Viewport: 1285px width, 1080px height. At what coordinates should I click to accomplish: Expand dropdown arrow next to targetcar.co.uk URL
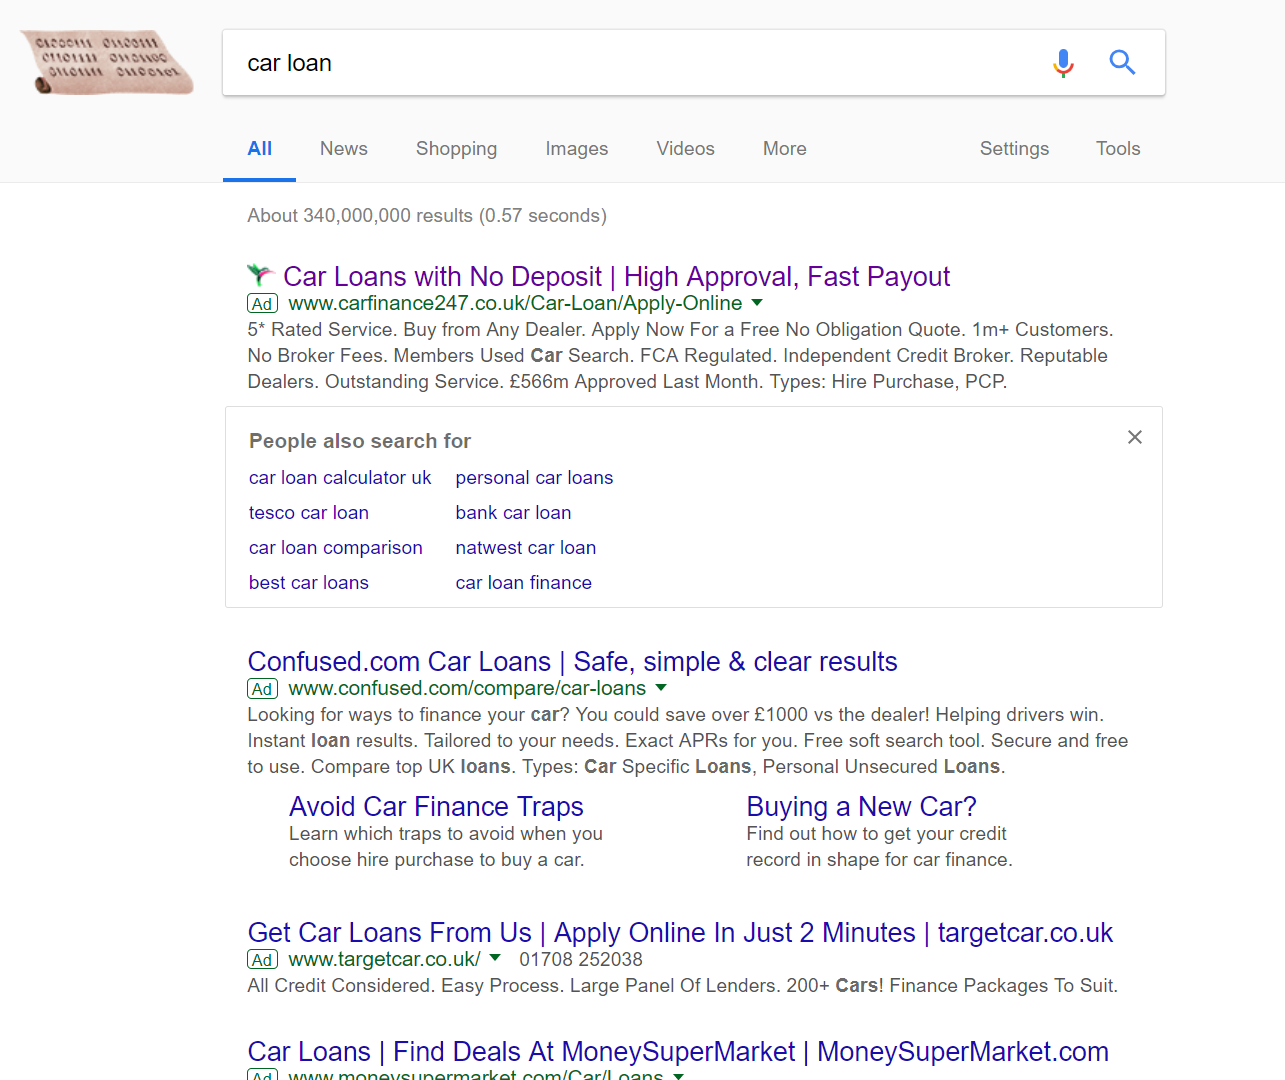[x=495, y=958]
